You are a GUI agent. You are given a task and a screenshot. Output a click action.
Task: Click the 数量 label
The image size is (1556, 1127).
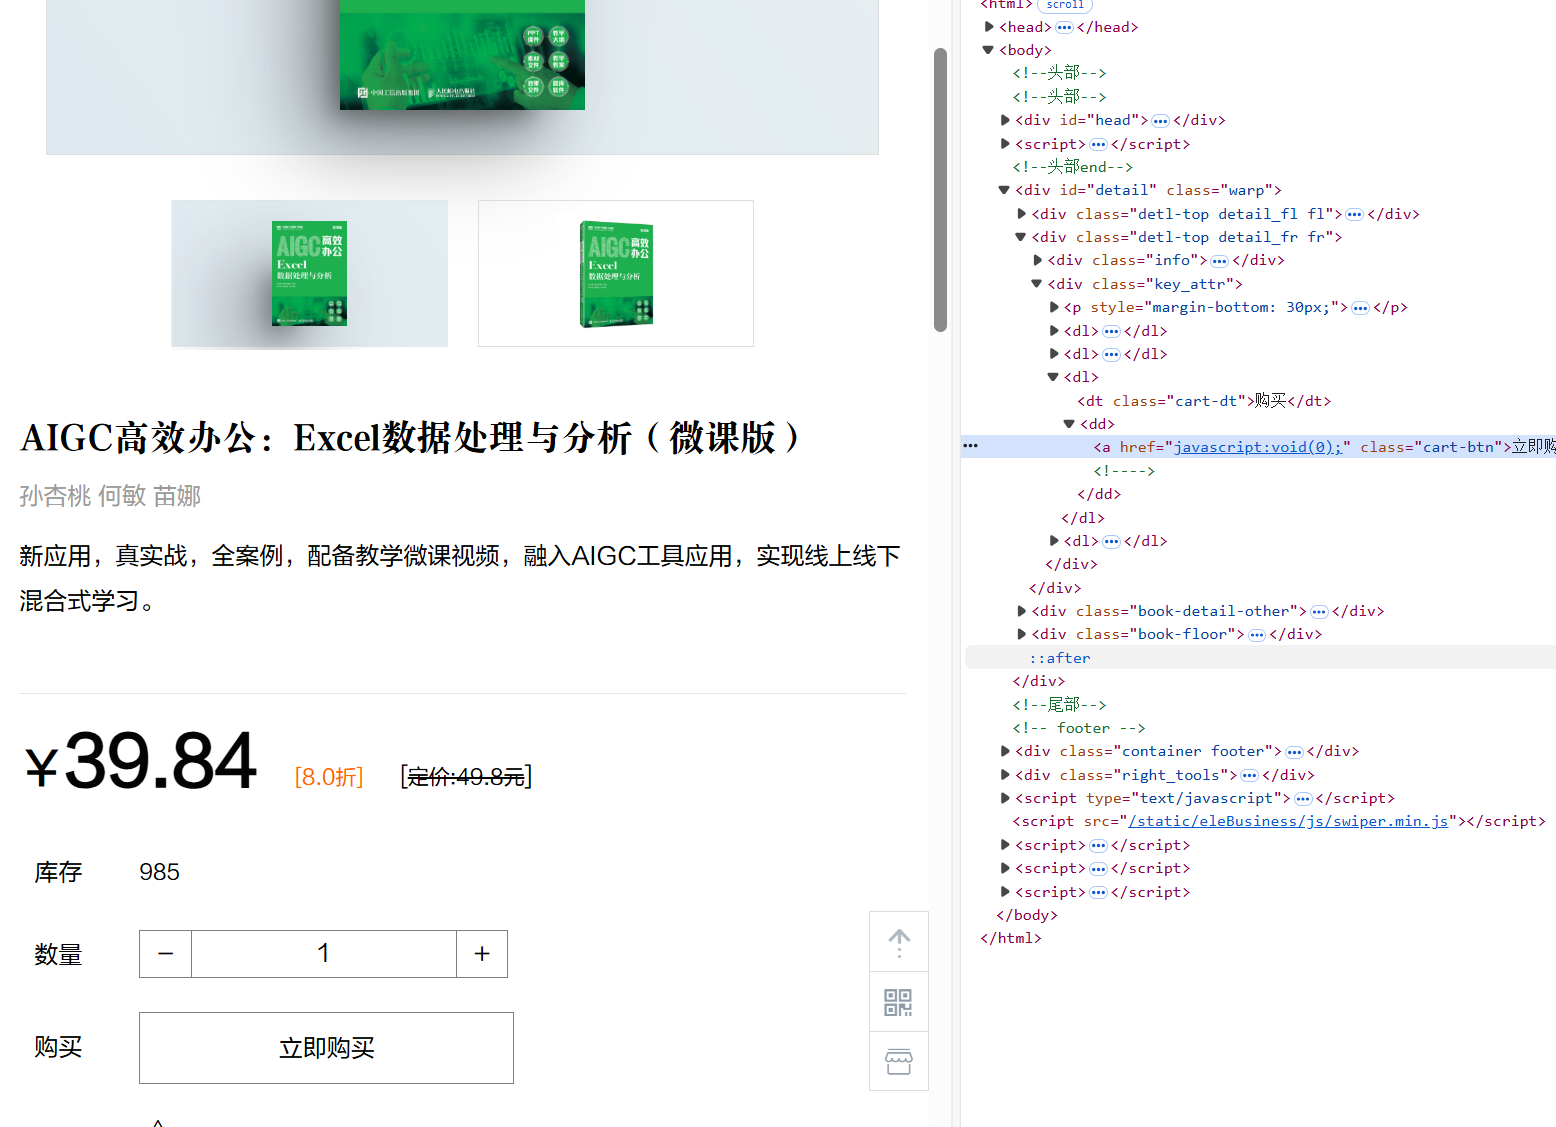coord(58,955)
